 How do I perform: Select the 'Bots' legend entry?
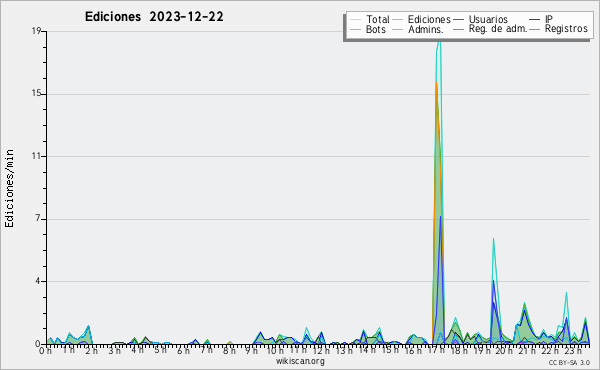(368, 29)
